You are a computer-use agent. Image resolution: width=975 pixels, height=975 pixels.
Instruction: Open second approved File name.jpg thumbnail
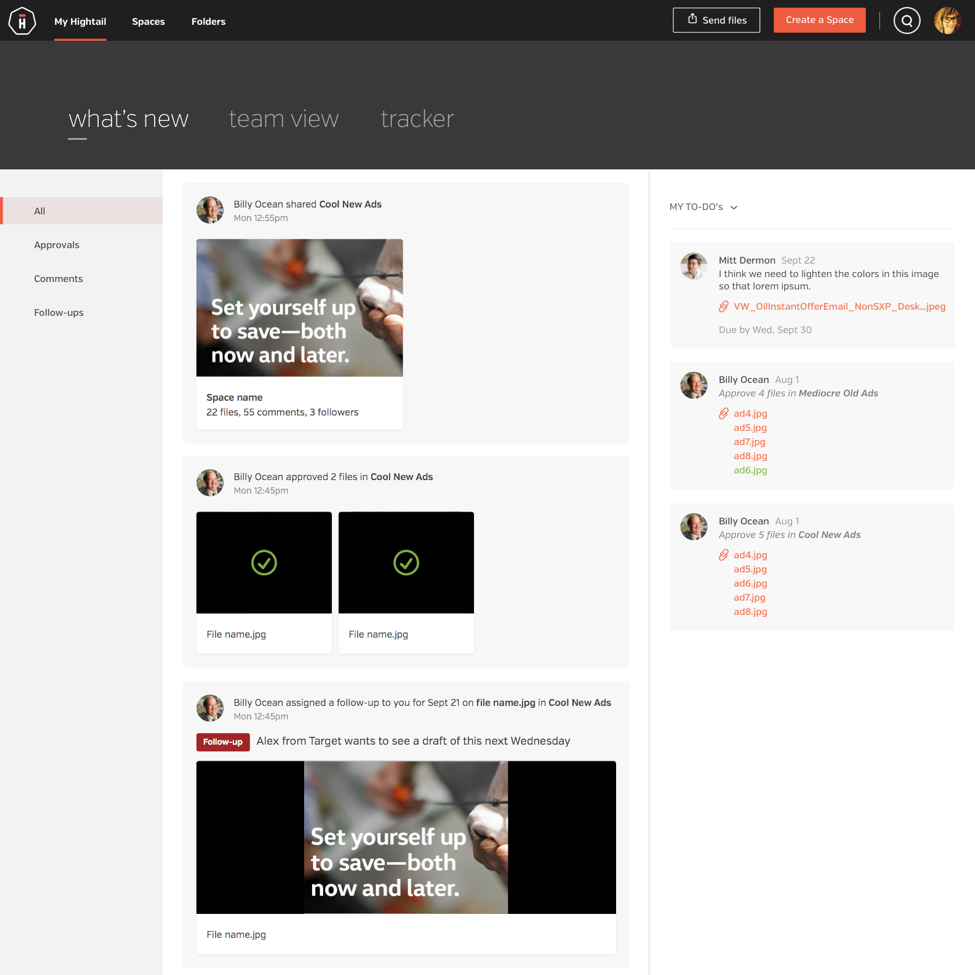pos(406,563)
